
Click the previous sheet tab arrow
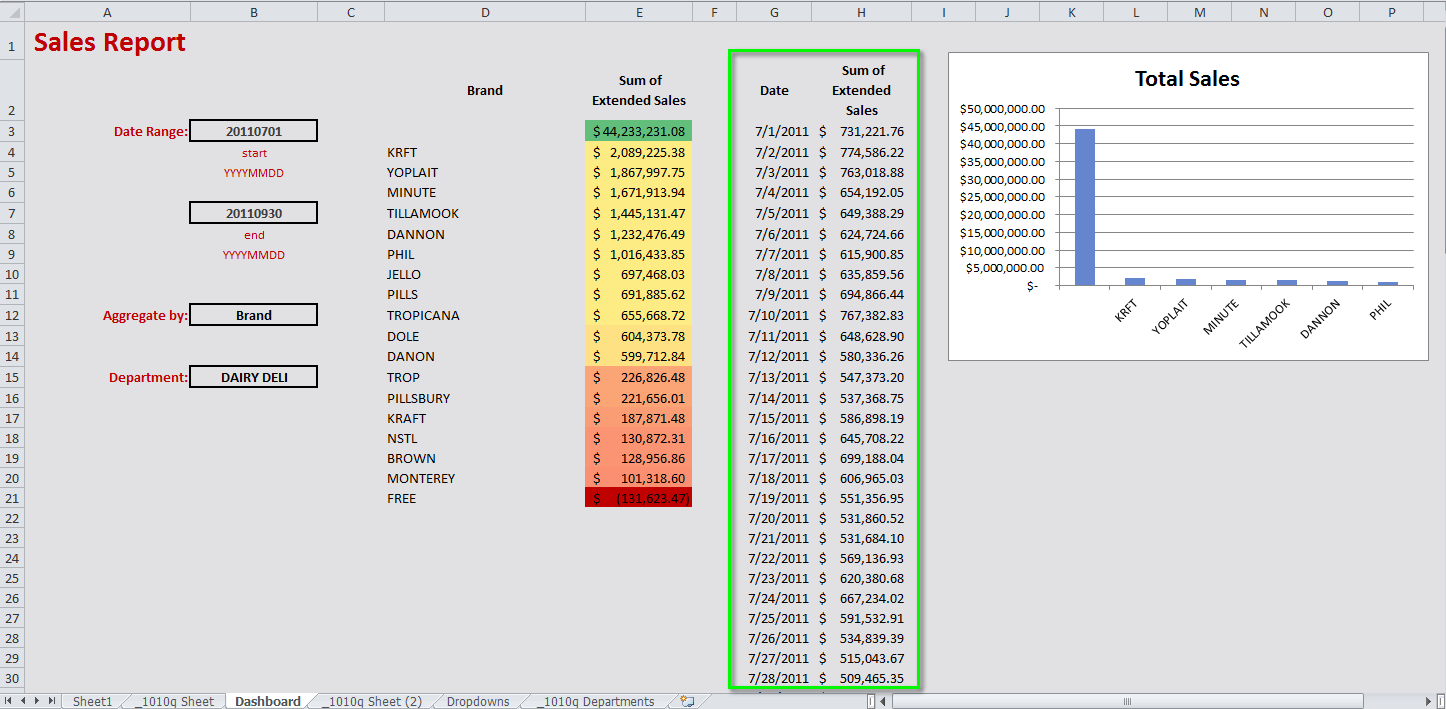coord(23,701)
